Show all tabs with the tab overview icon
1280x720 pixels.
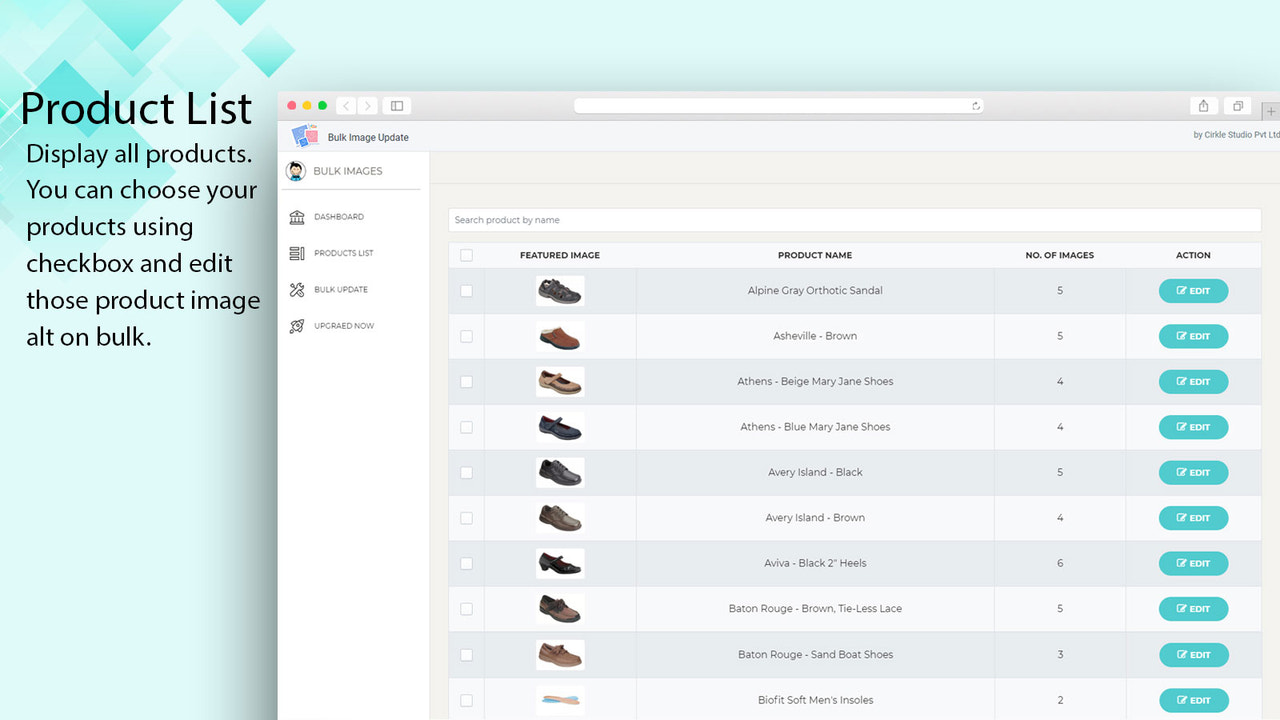point(1237,106)
